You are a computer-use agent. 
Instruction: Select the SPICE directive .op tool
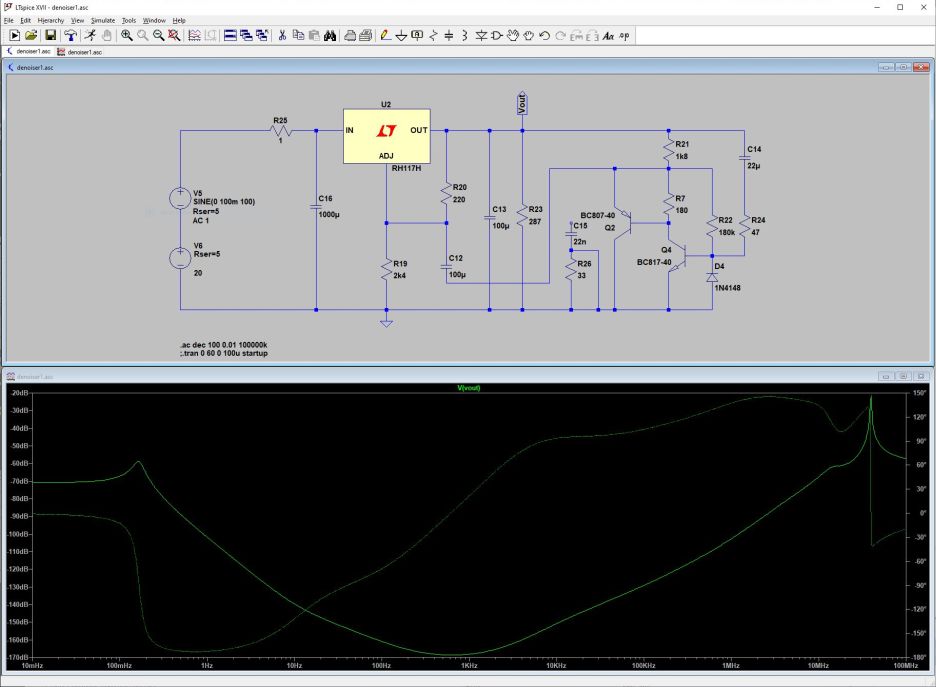tap(624, 36)
